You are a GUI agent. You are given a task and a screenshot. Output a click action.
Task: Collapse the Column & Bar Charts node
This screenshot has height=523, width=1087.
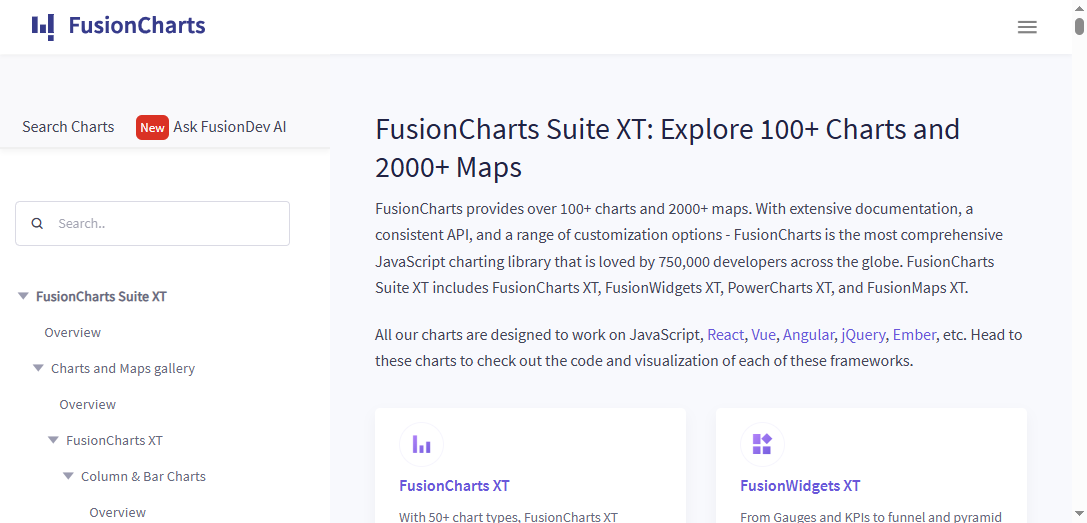tap(68, 477)
